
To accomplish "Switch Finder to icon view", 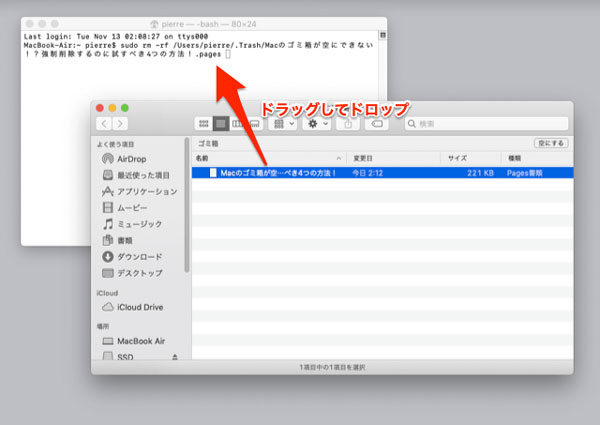I will click(204, 124).
